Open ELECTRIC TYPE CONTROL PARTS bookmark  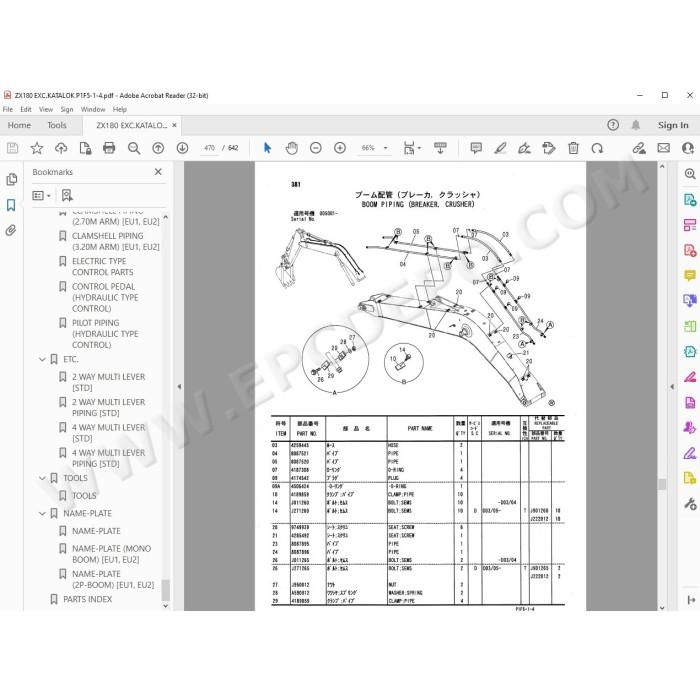click(103, 267)
